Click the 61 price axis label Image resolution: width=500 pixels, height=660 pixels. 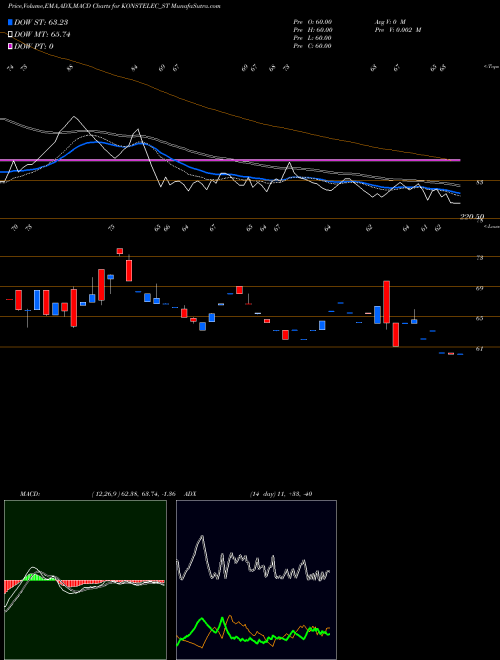coord(480,349)
